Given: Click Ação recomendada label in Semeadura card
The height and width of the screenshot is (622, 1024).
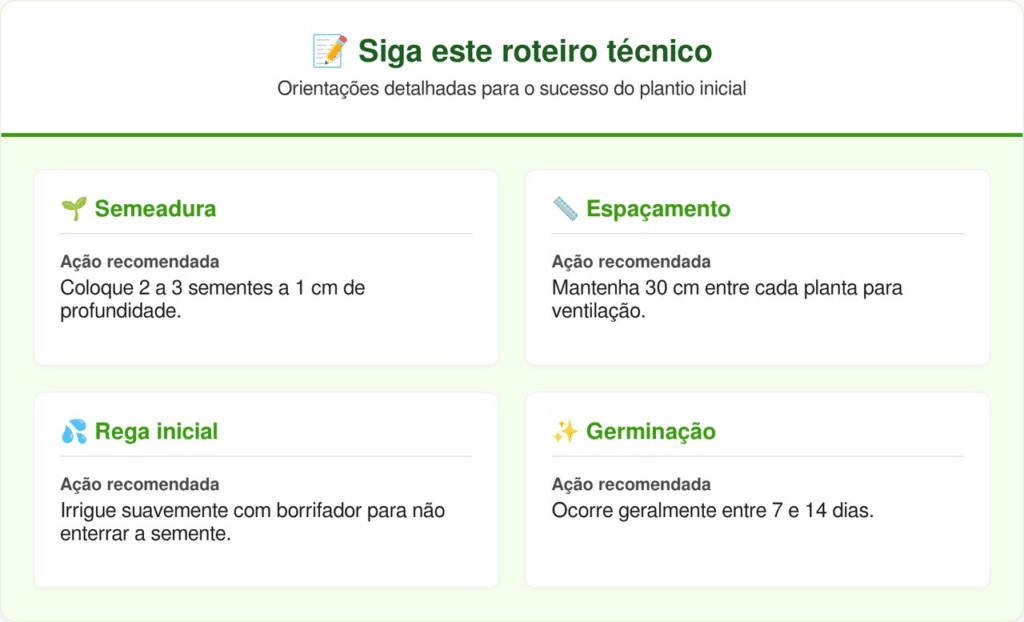Looking at the screenshot, I should pos(139,262).
